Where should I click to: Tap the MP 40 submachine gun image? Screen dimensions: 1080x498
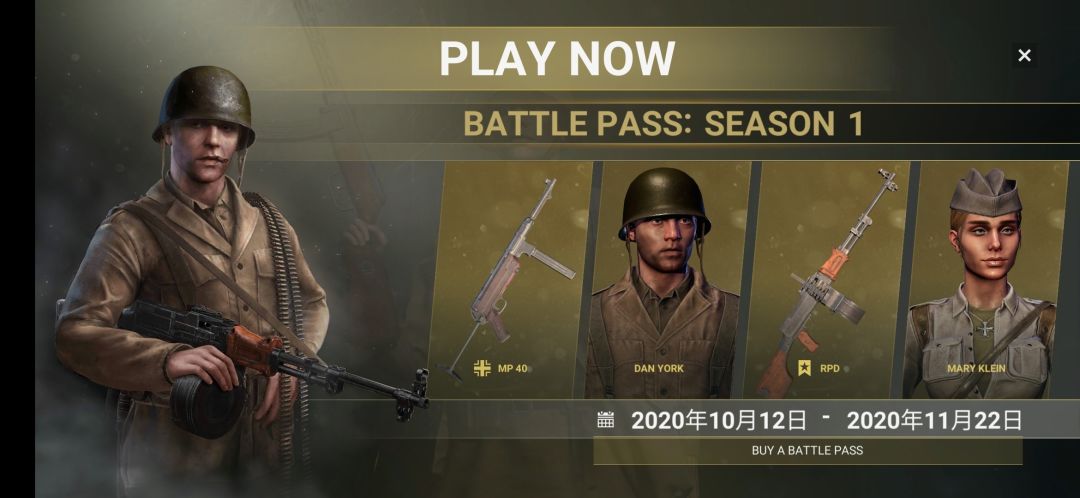513,276
